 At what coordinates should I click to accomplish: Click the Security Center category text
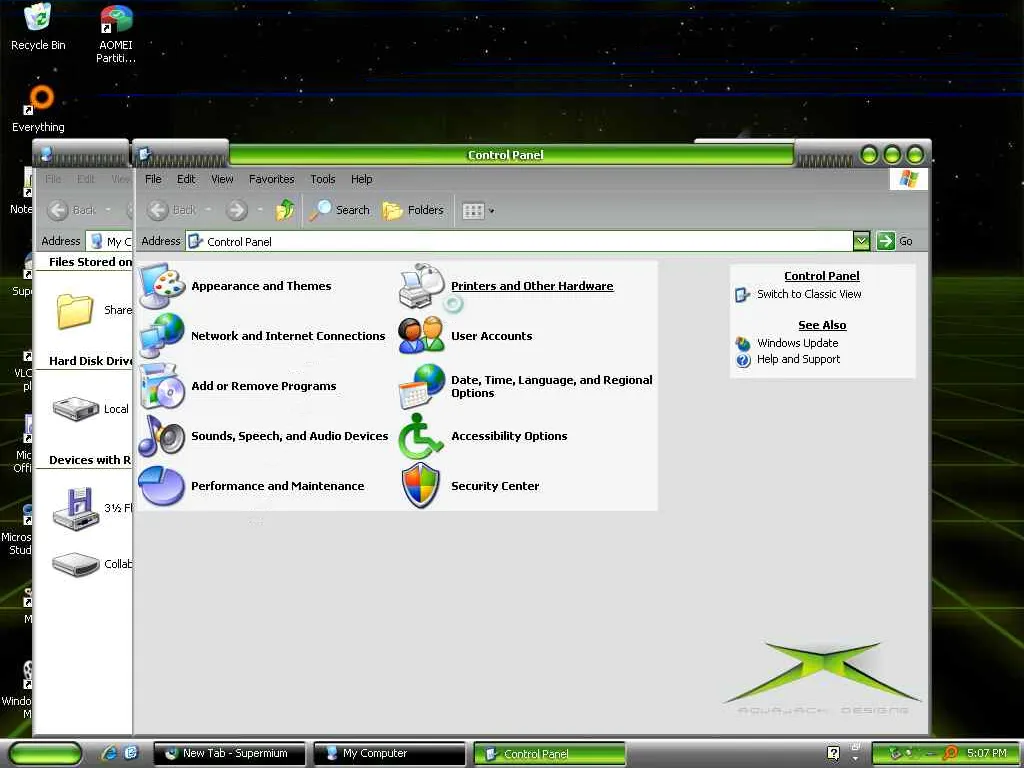495,486
